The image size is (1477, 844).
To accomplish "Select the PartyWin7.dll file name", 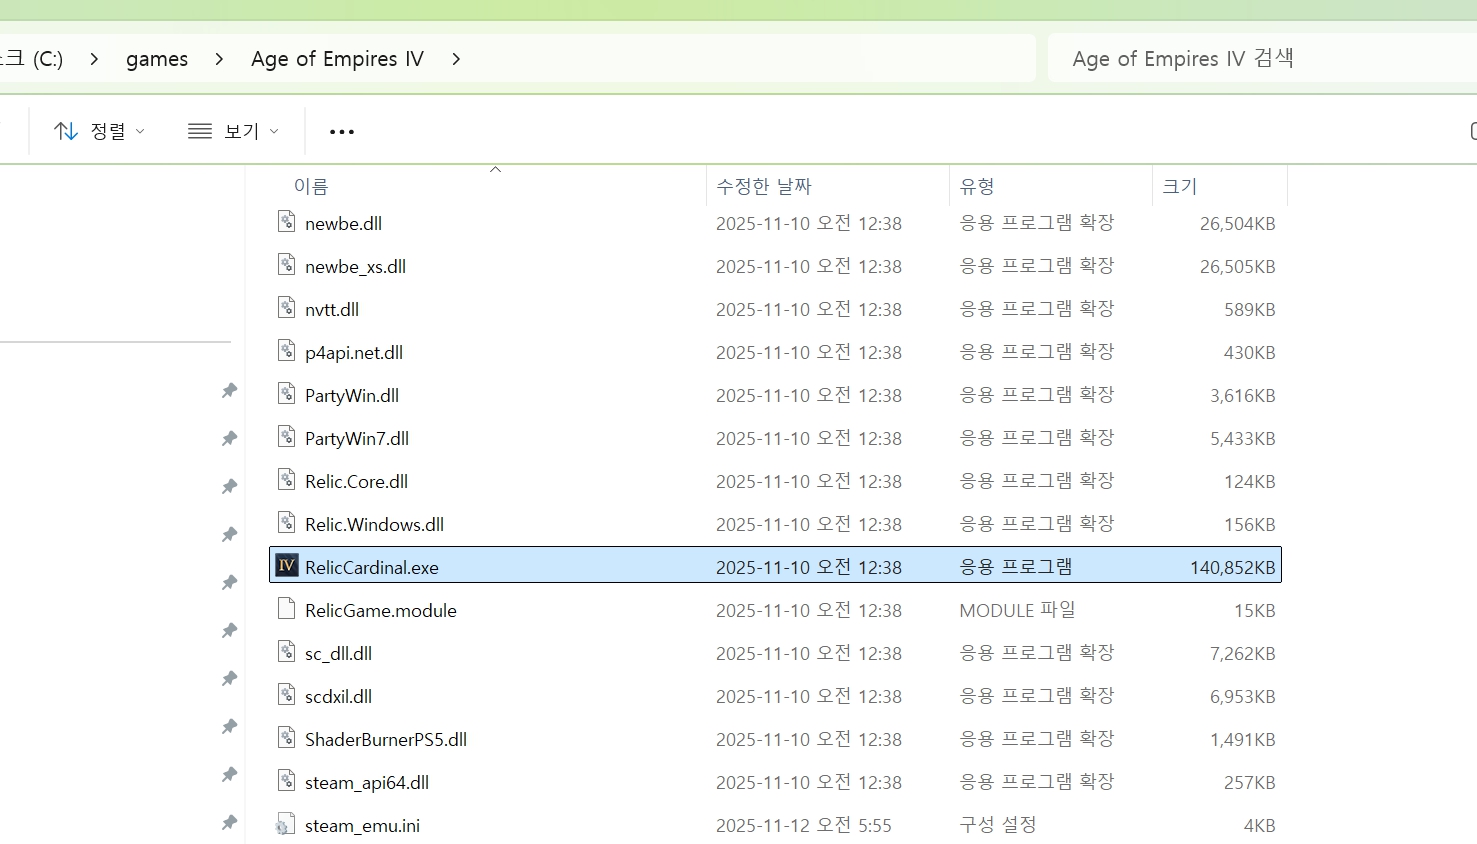I will [357, 439].
